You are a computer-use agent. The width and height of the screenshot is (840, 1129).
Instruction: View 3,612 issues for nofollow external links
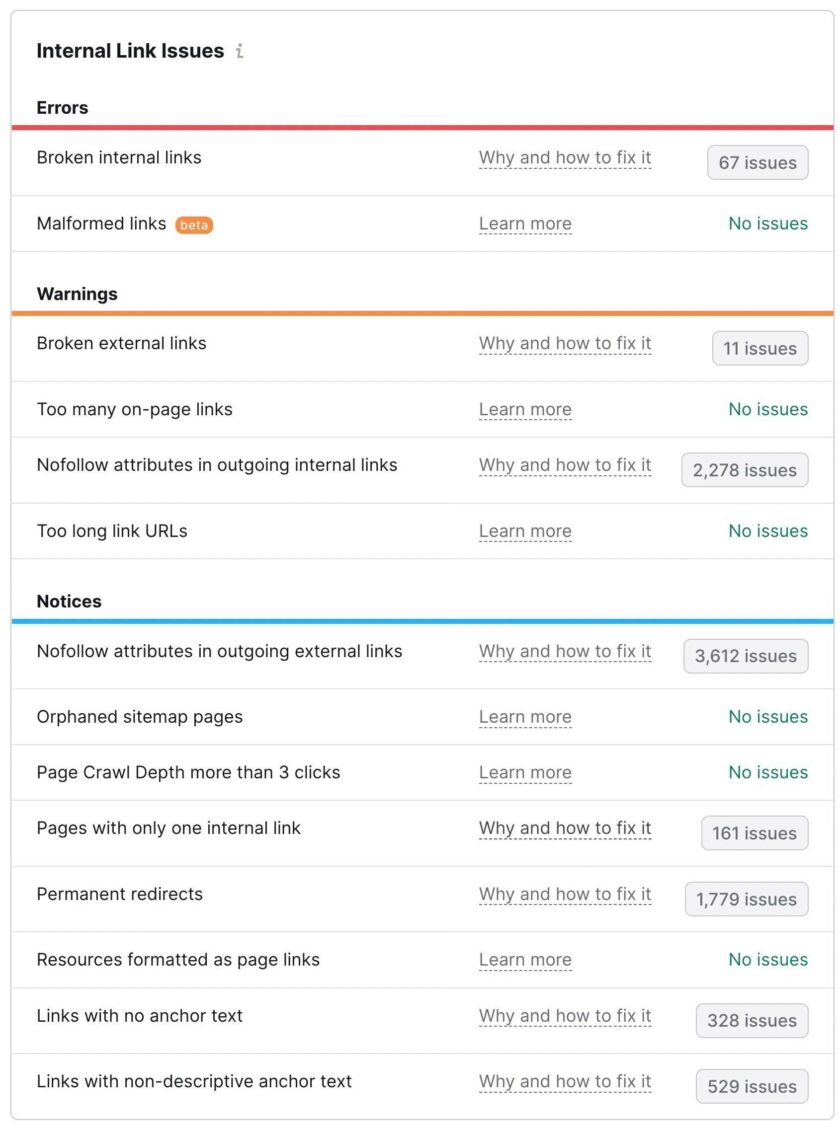(x=745, y=656)
